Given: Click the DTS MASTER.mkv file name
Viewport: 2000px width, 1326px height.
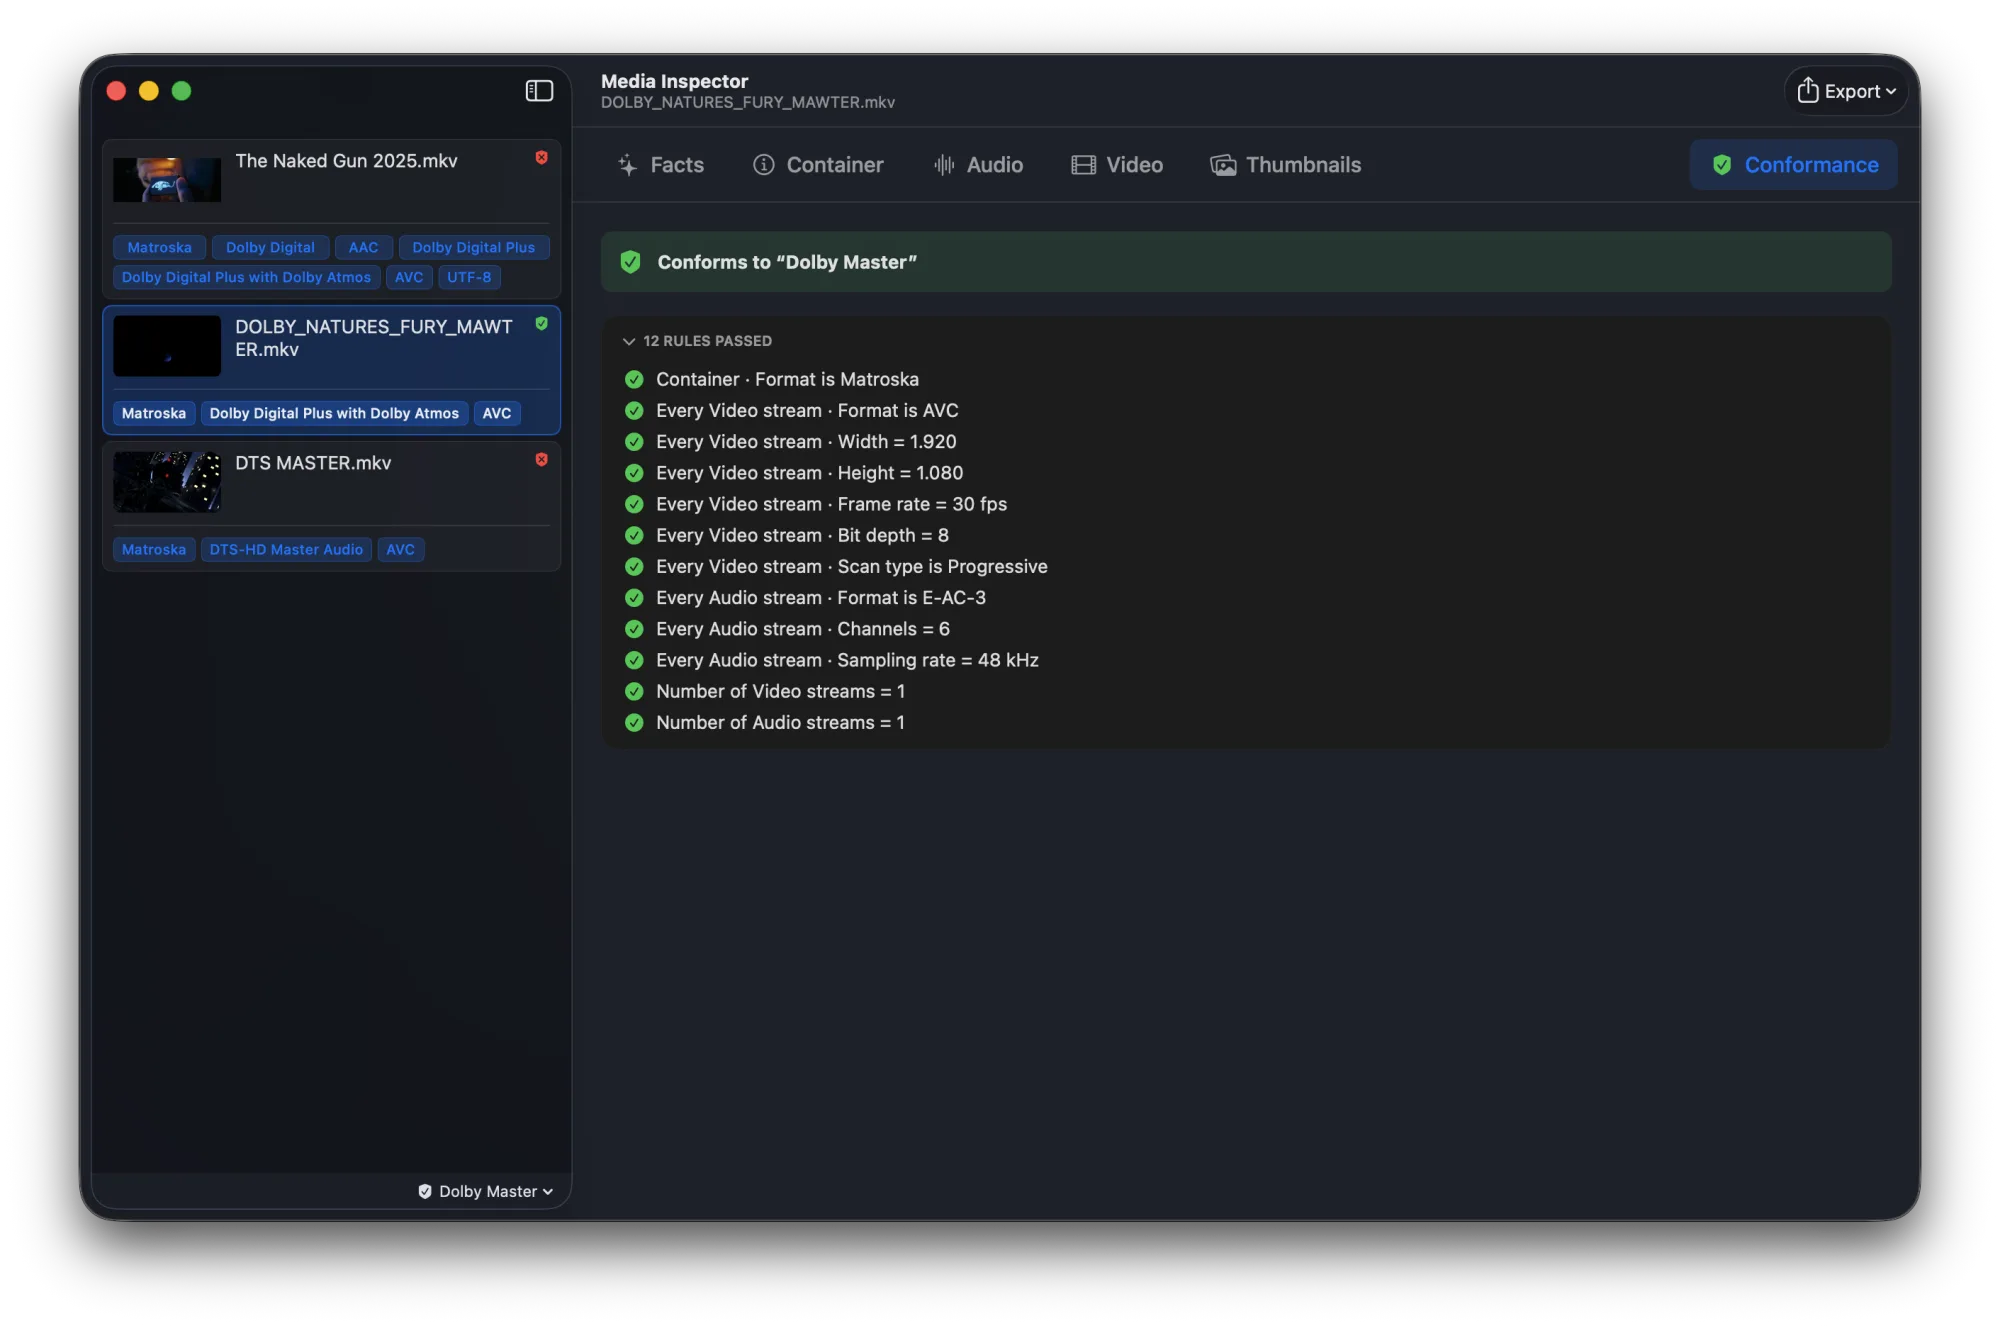Looking at the screenshot, I should [x=313, y=463].
